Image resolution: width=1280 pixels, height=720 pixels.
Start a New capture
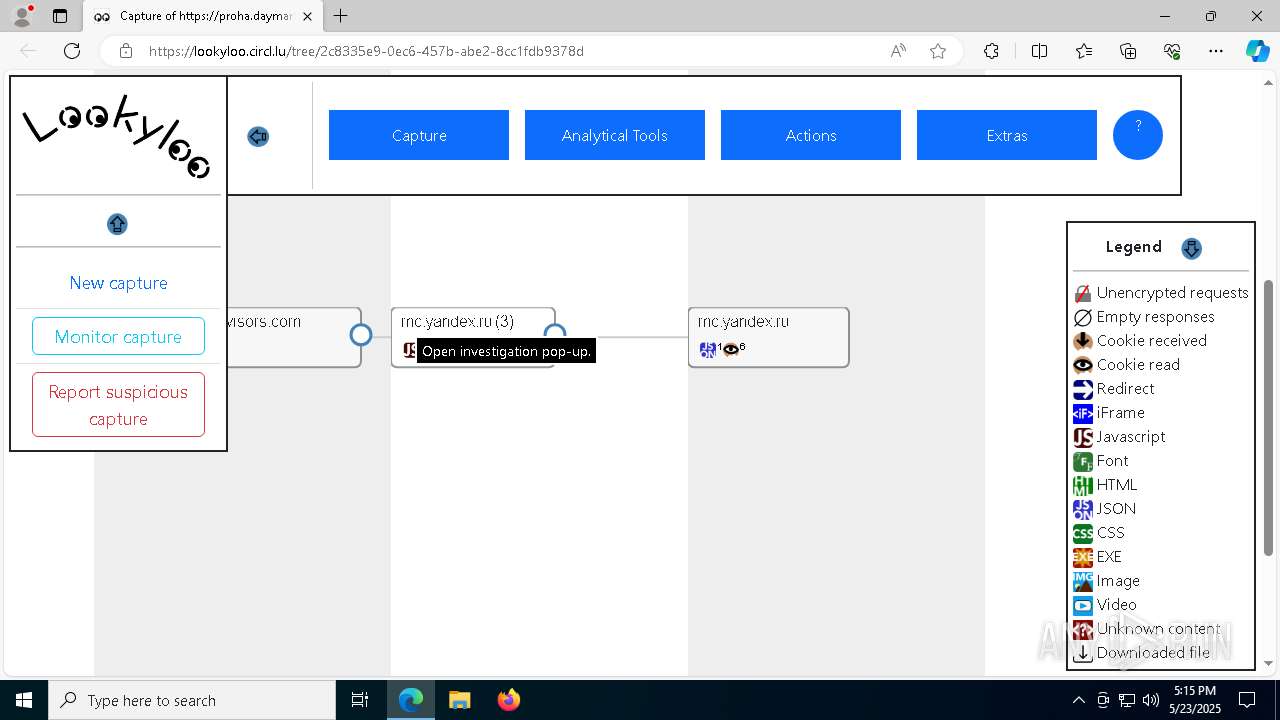click(x=118, y=283)
